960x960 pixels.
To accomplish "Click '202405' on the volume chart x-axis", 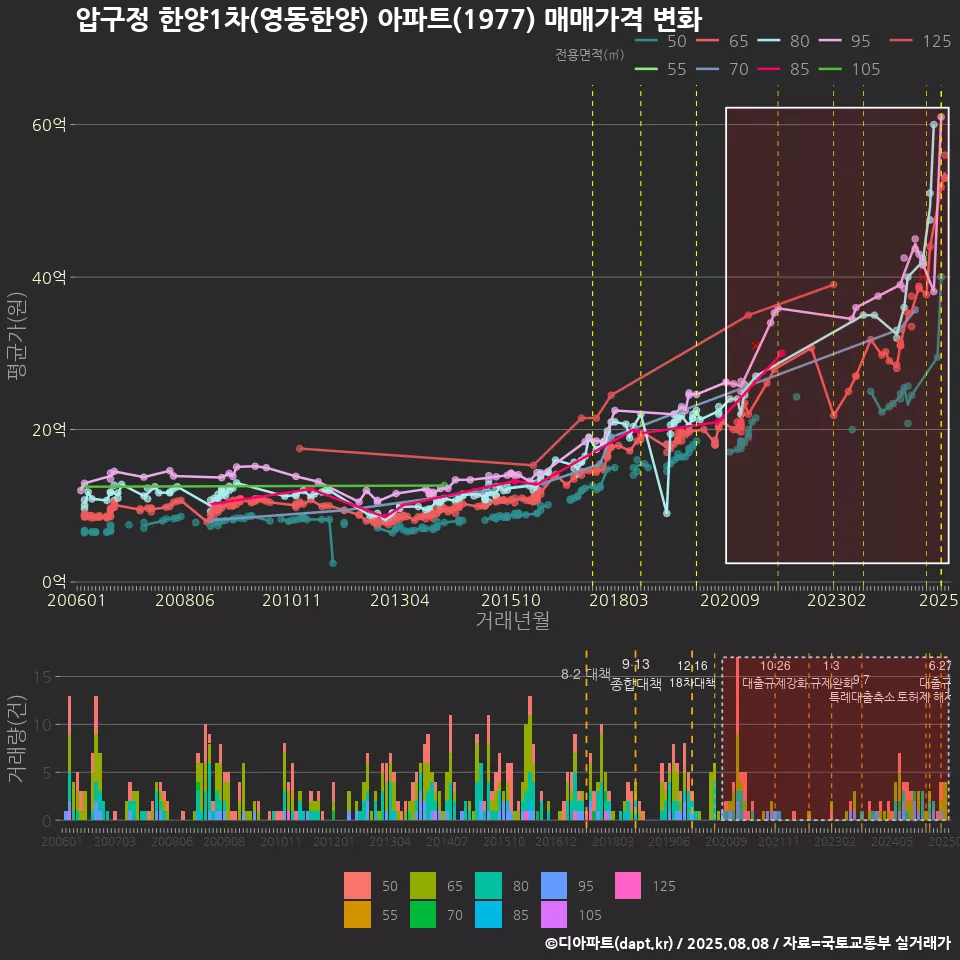I will click(892, 842).
